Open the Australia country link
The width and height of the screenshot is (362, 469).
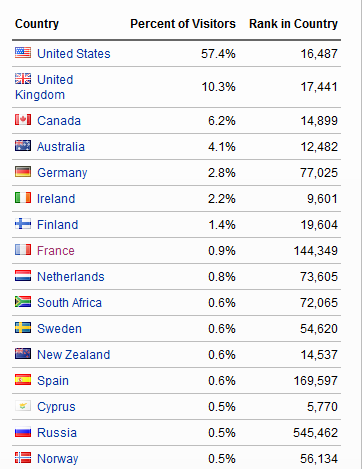pyautogui.click(x=61, y=147)
